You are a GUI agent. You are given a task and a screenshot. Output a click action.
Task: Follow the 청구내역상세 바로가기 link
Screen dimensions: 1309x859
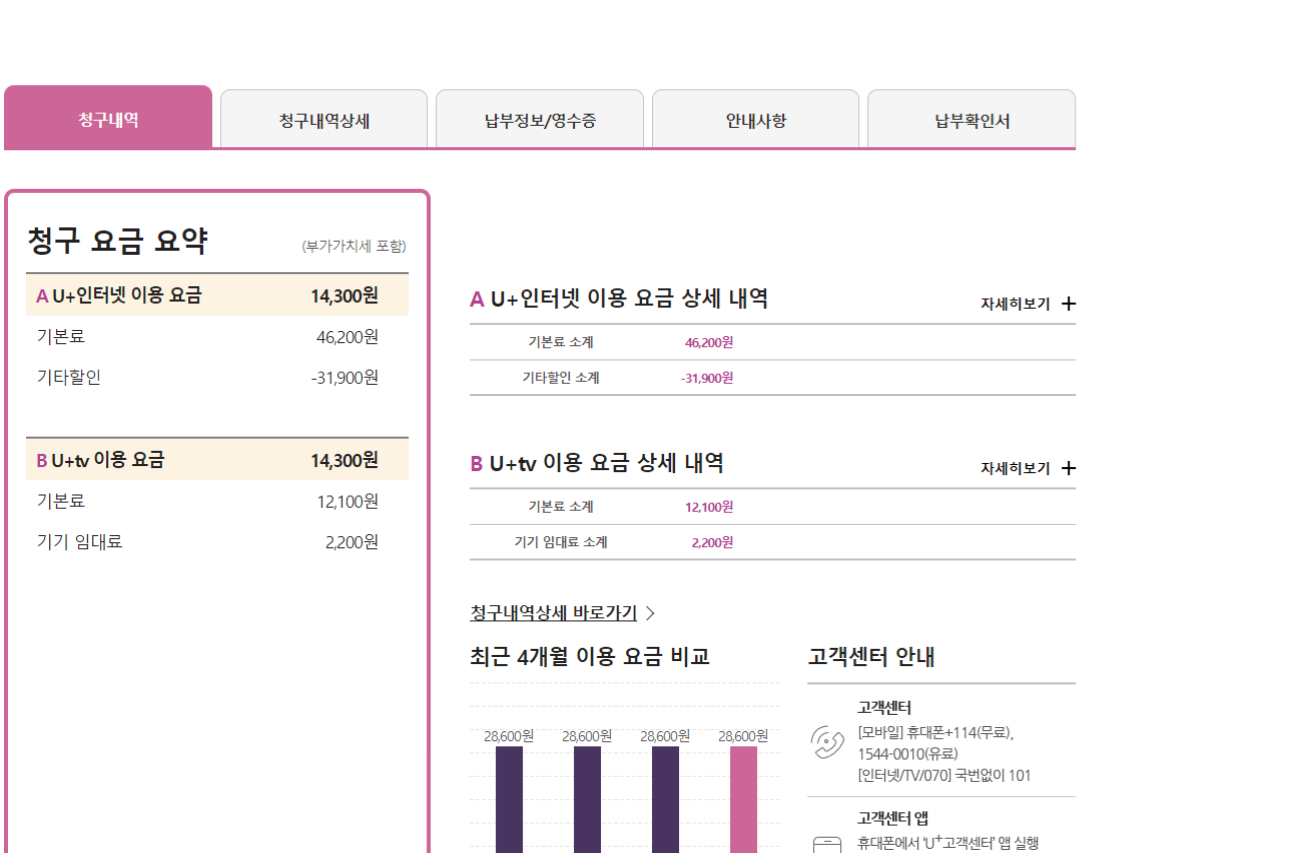553,613
